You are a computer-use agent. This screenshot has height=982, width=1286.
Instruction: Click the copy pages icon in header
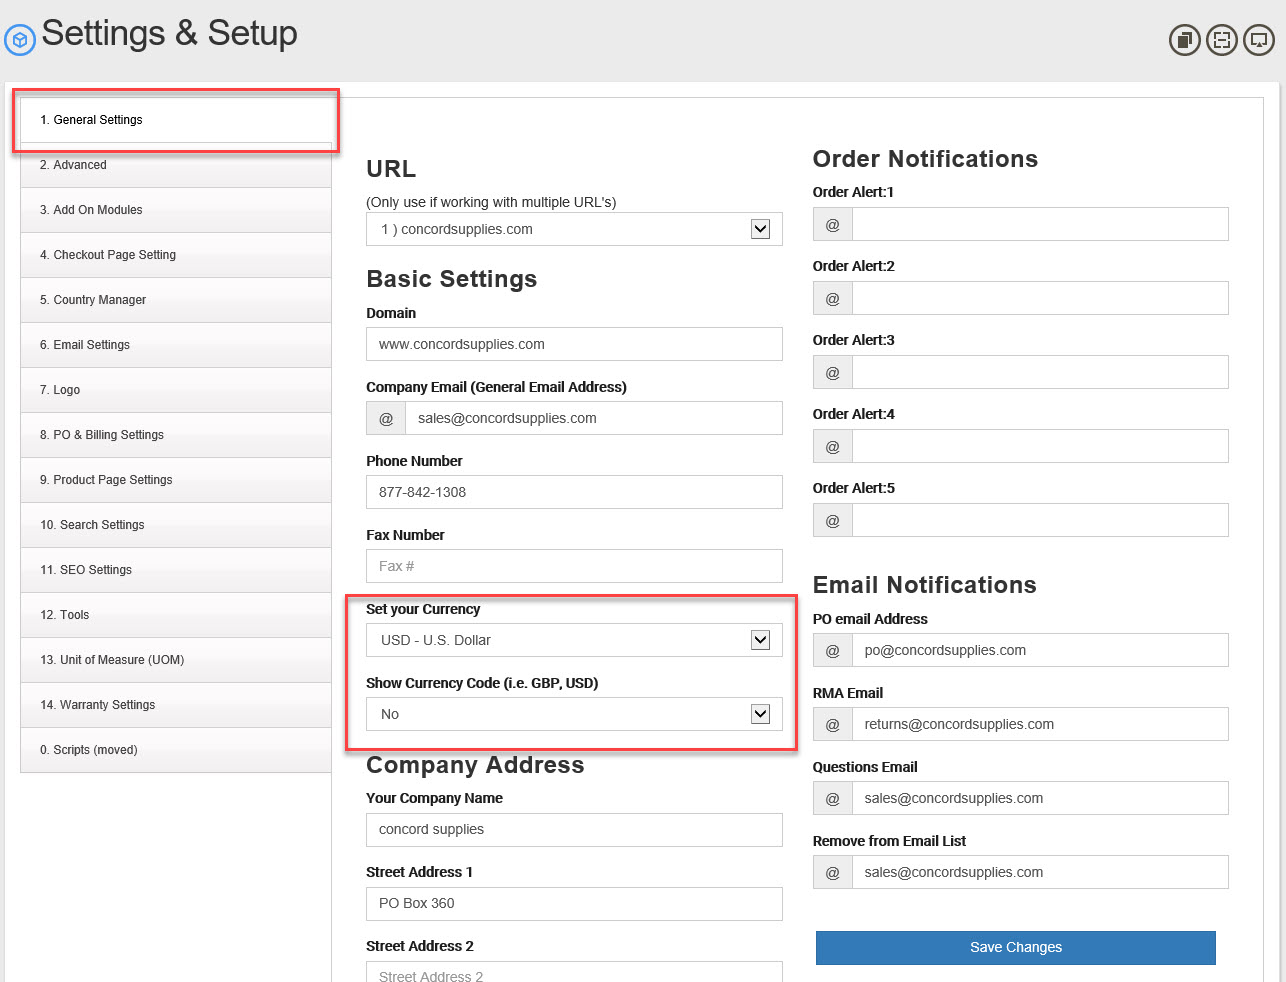(1184, 40)
